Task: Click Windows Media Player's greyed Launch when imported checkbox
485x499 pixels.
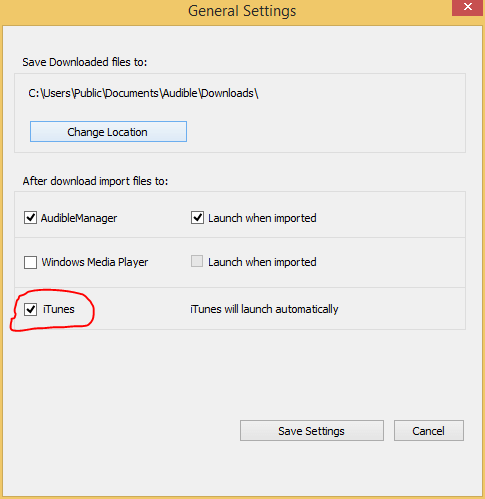Action: coord(197,261)
